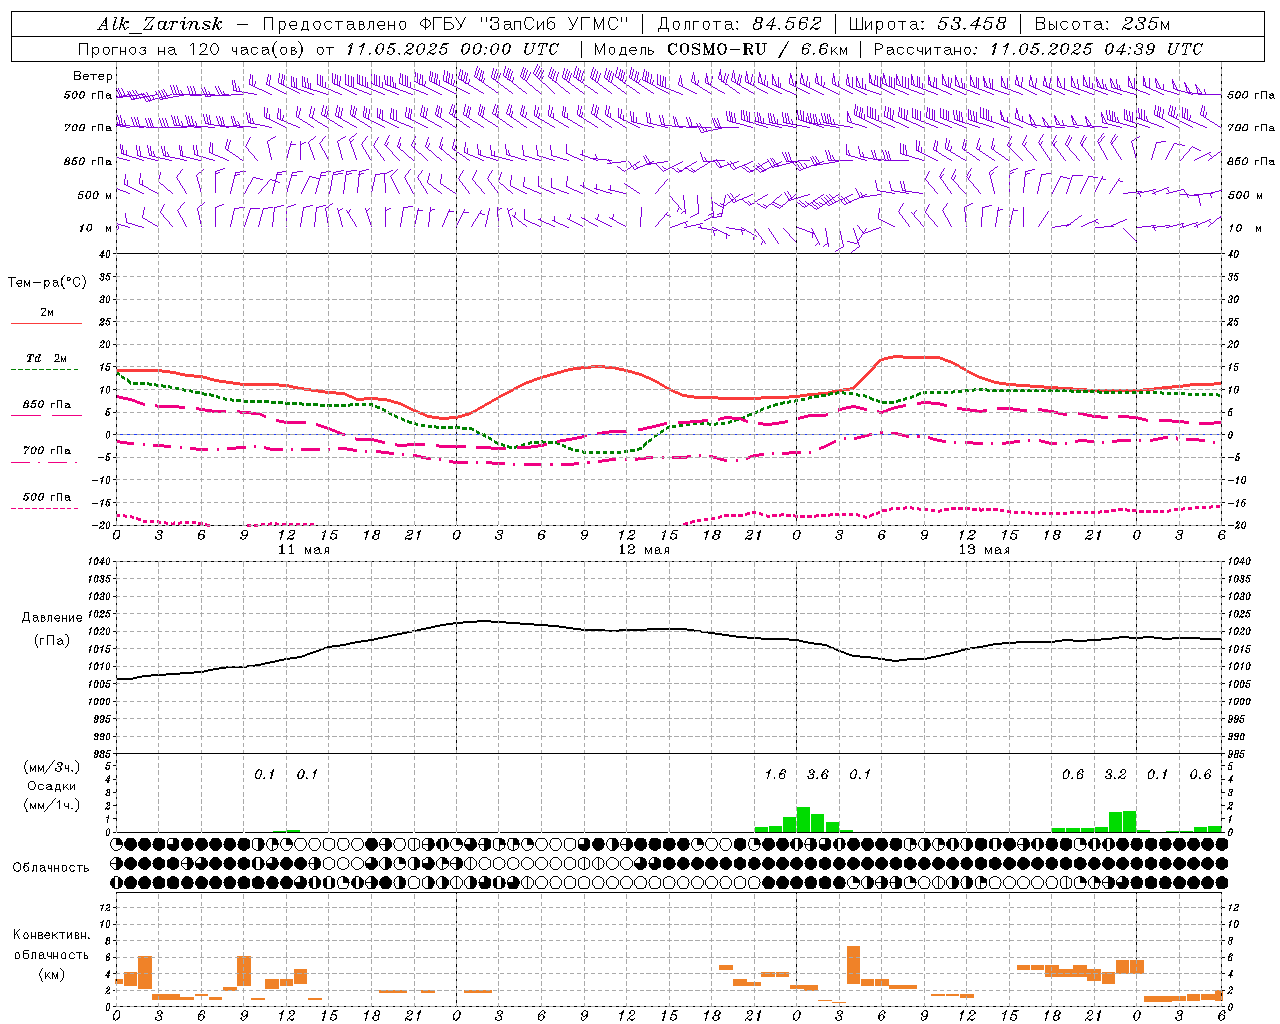1280x1024 pixels.
Task: Click the Давление pressure panel label
Action: pyautogui.click(x=52, y=617)
